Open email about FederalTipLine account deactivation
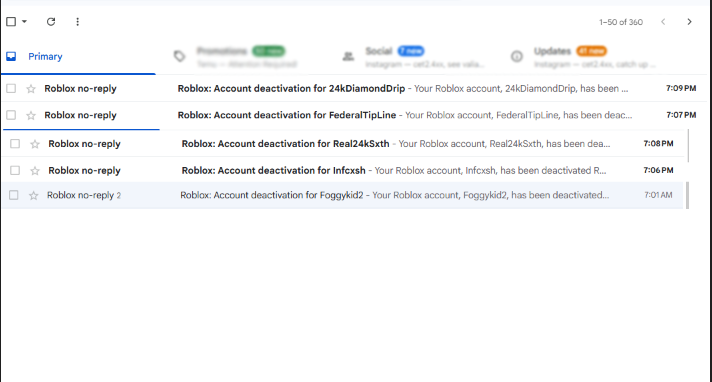The width and height of the screenshot is (712, 382). 354,115
